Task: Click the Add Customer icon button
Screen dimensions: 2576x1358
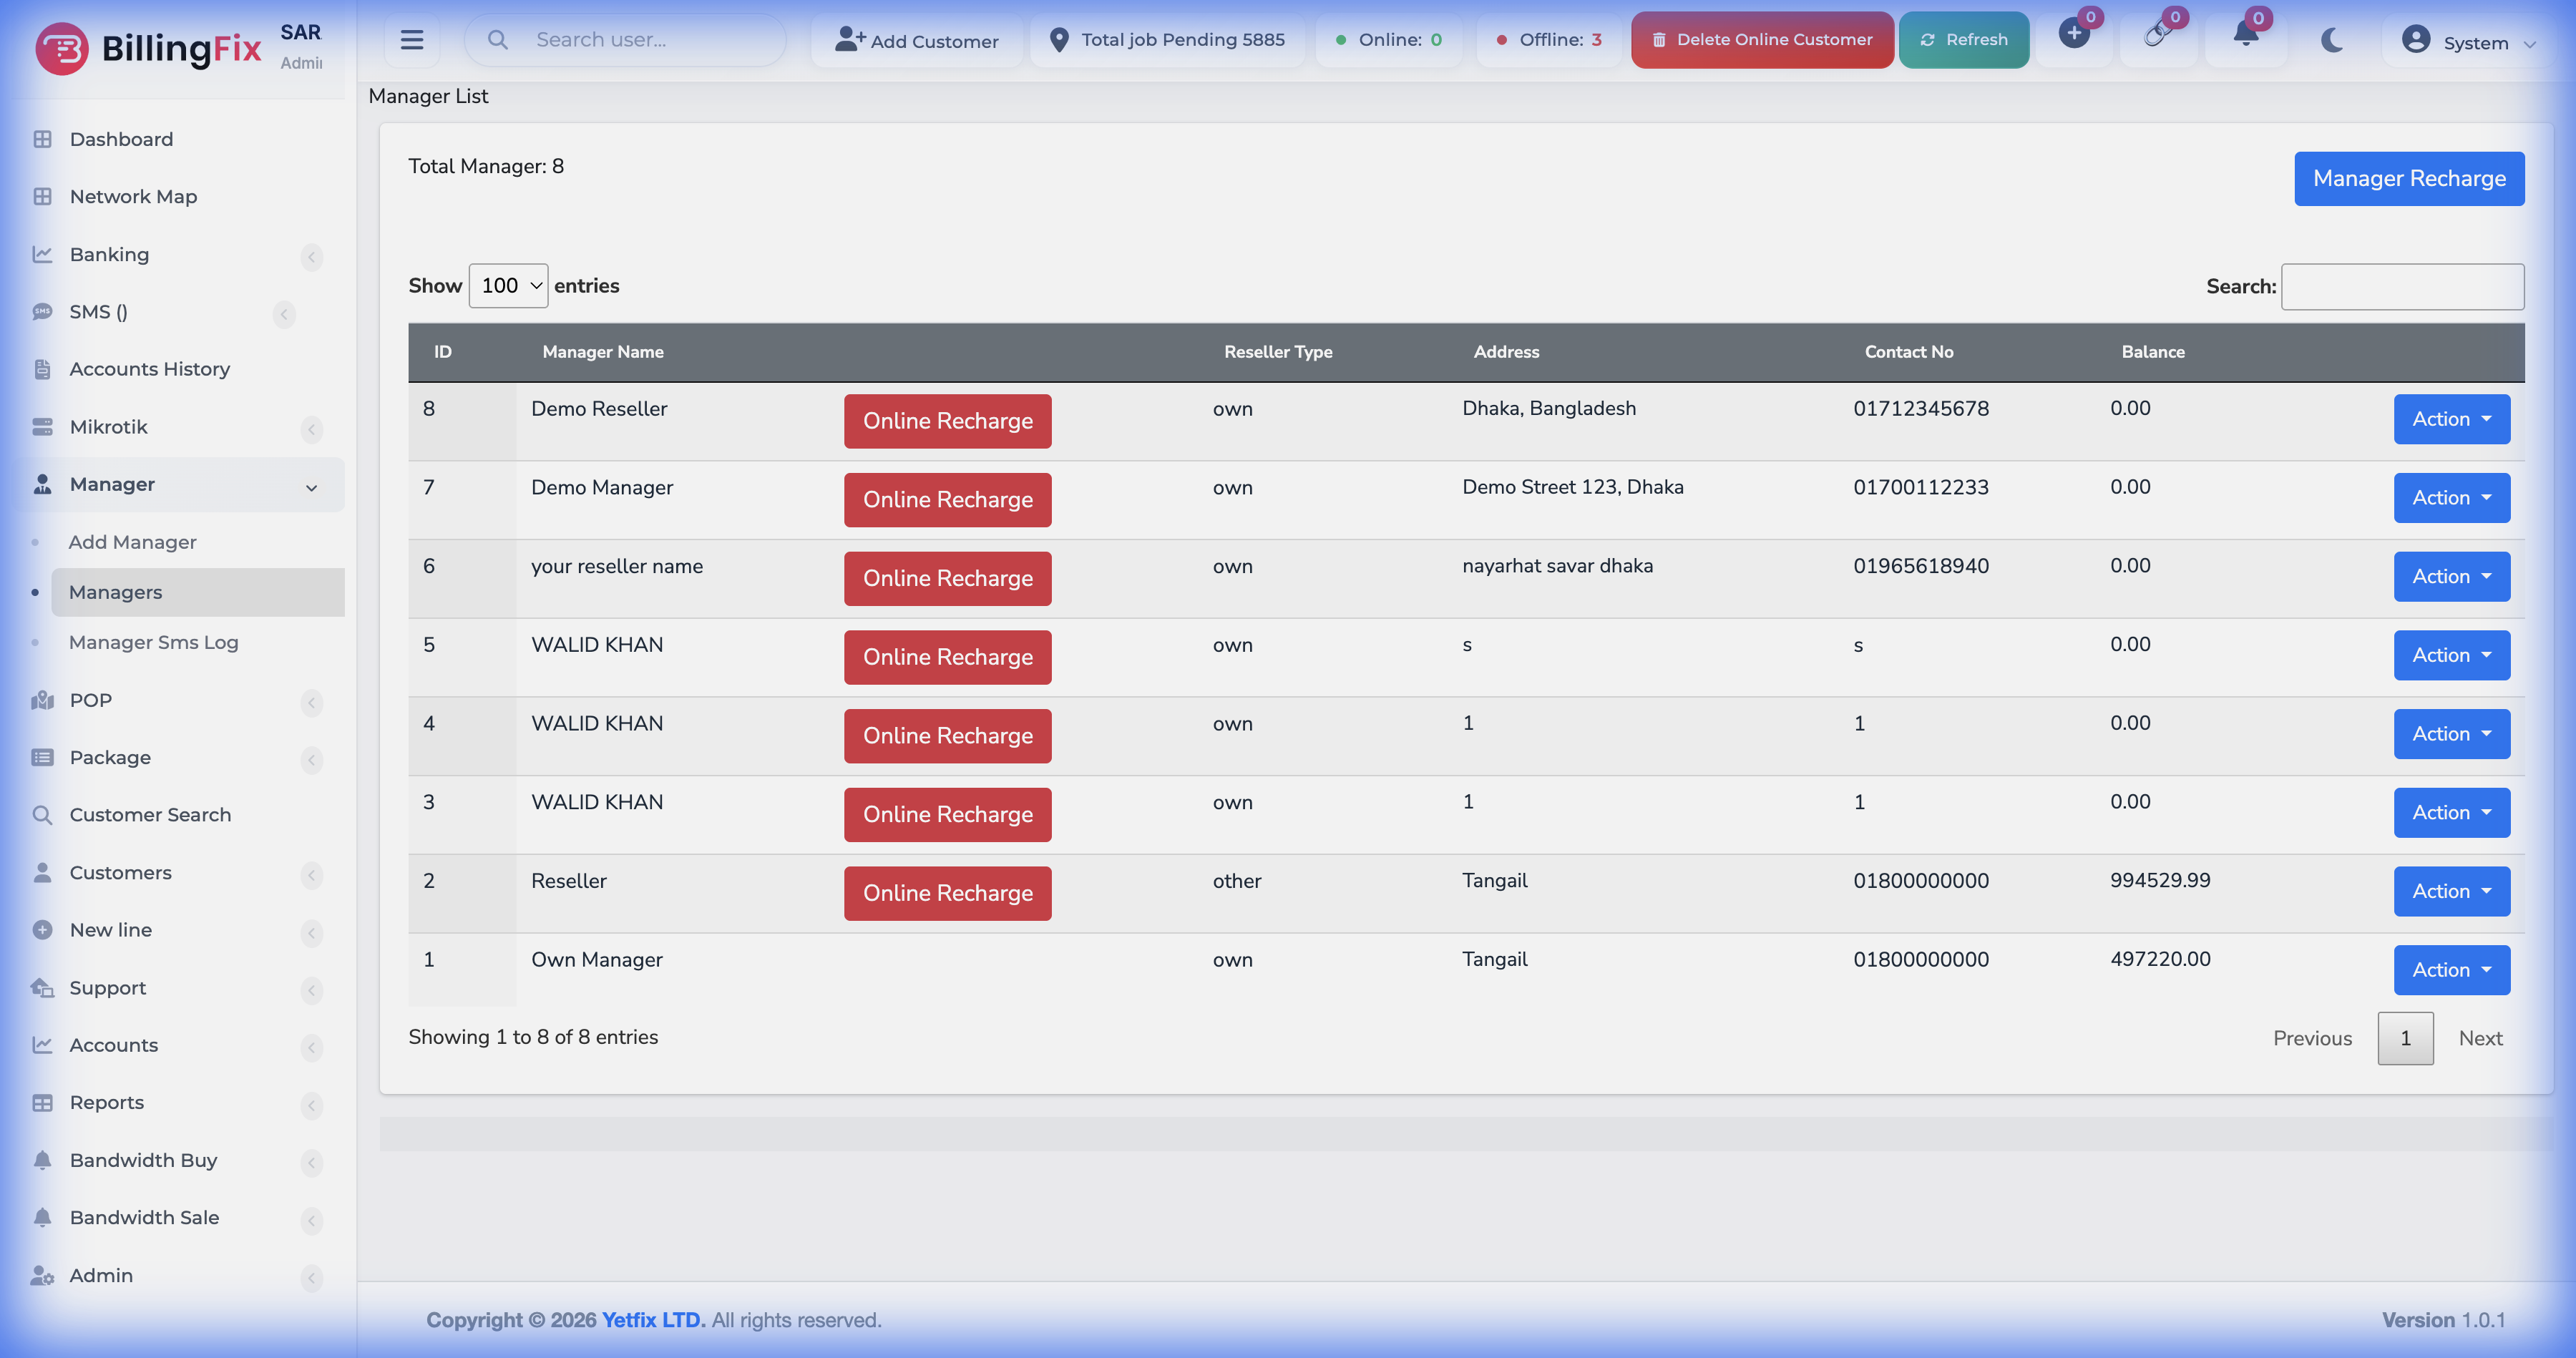Action: 850,40
